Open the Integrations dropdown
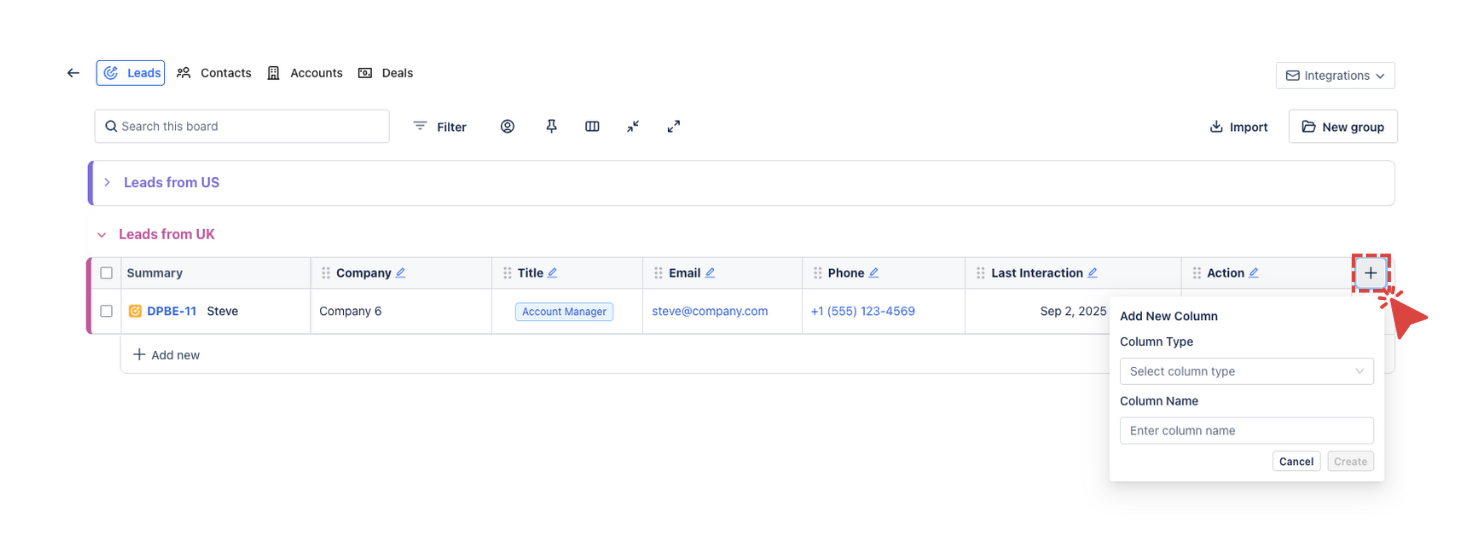This screenshot has width=1484, height=558. 1335,75
